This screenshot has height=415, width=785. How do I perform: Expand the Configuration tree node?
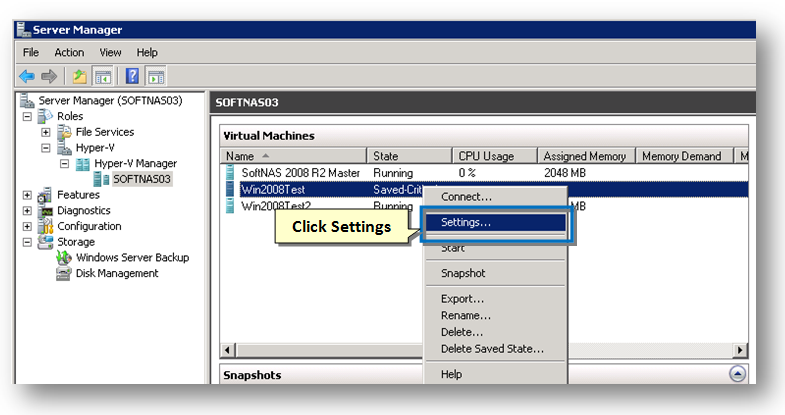(x=27, y=226)
